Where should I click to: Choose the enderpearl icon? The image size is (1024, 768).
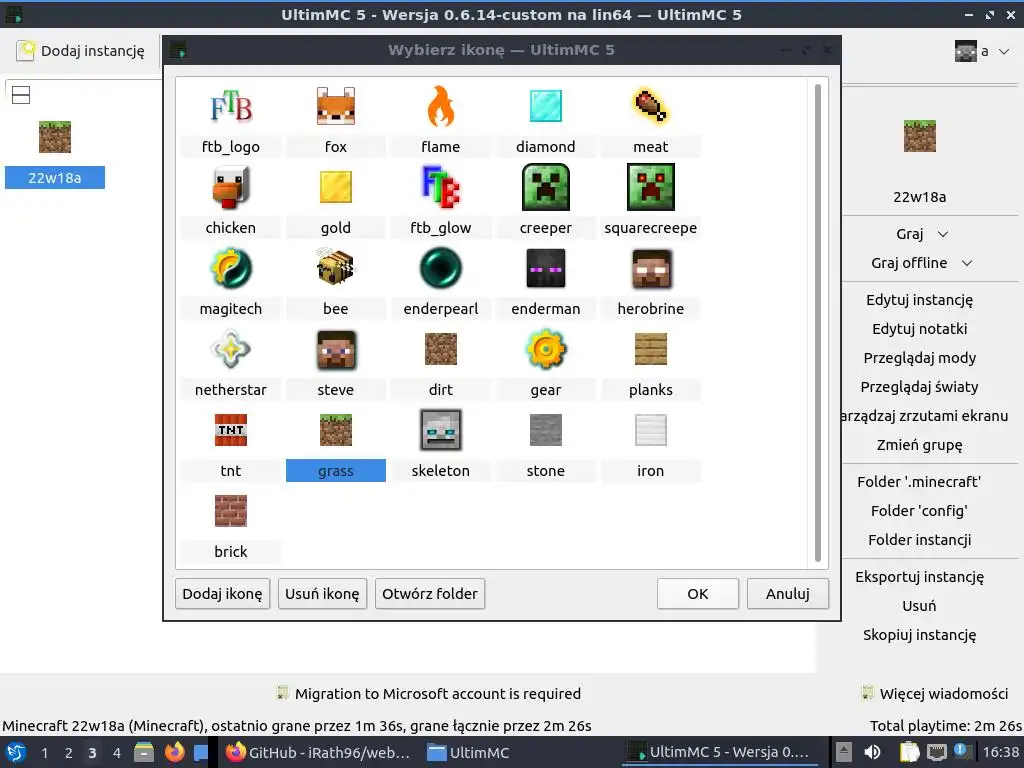coord(441,268)
